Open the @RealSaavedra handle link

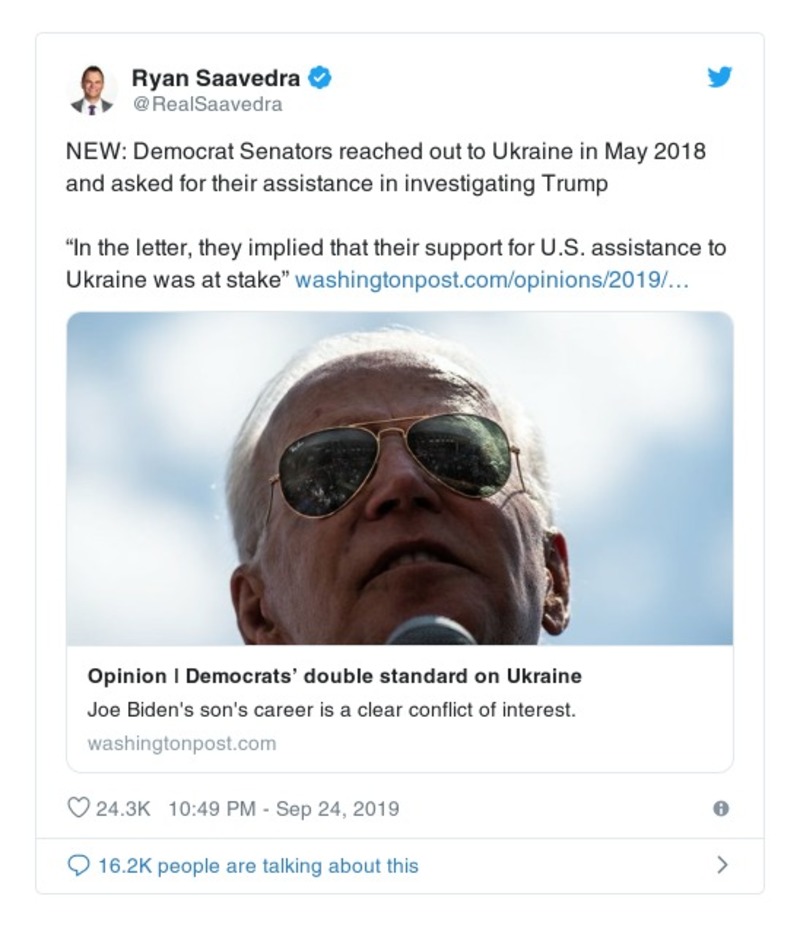[x=207, y=104]
